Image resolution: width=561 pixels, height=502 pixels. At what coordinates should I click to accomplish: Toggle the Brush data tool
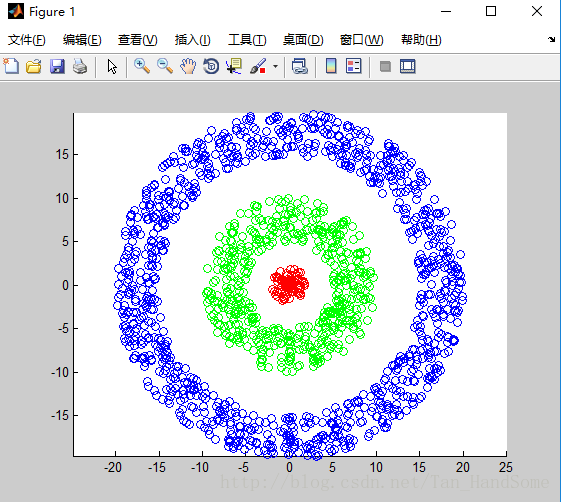(x=258, y=66)
